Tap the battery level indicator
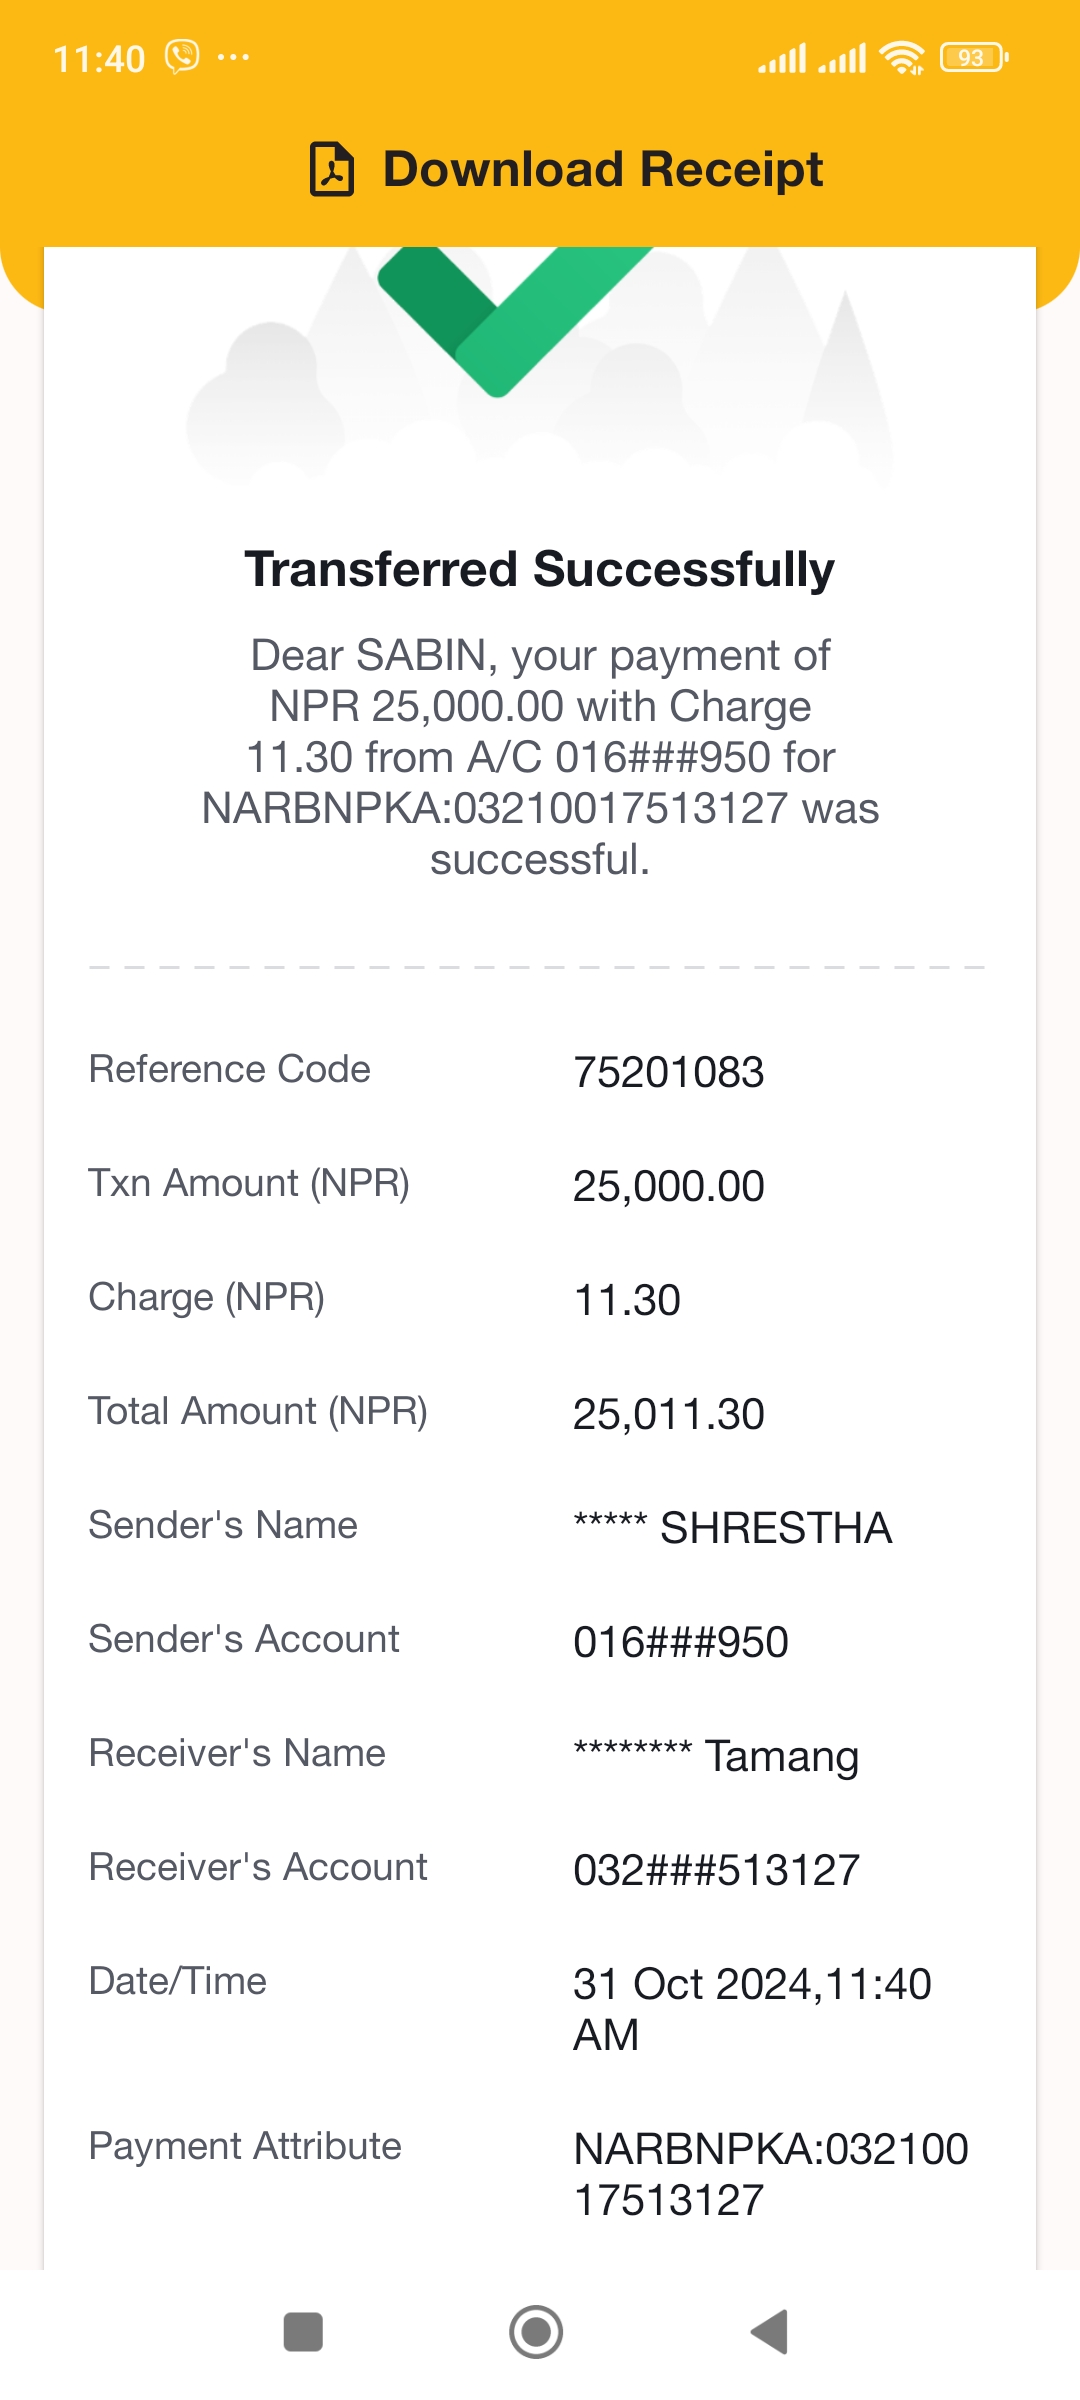Screen dimensions: 1080x2400 pyautogui.click(x=974, y=58)
